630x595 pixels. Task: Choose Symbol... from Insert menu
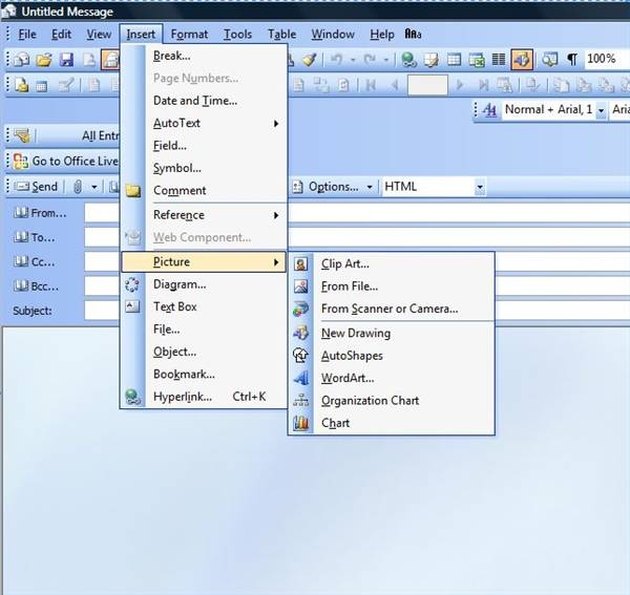[x=204, y=168]
